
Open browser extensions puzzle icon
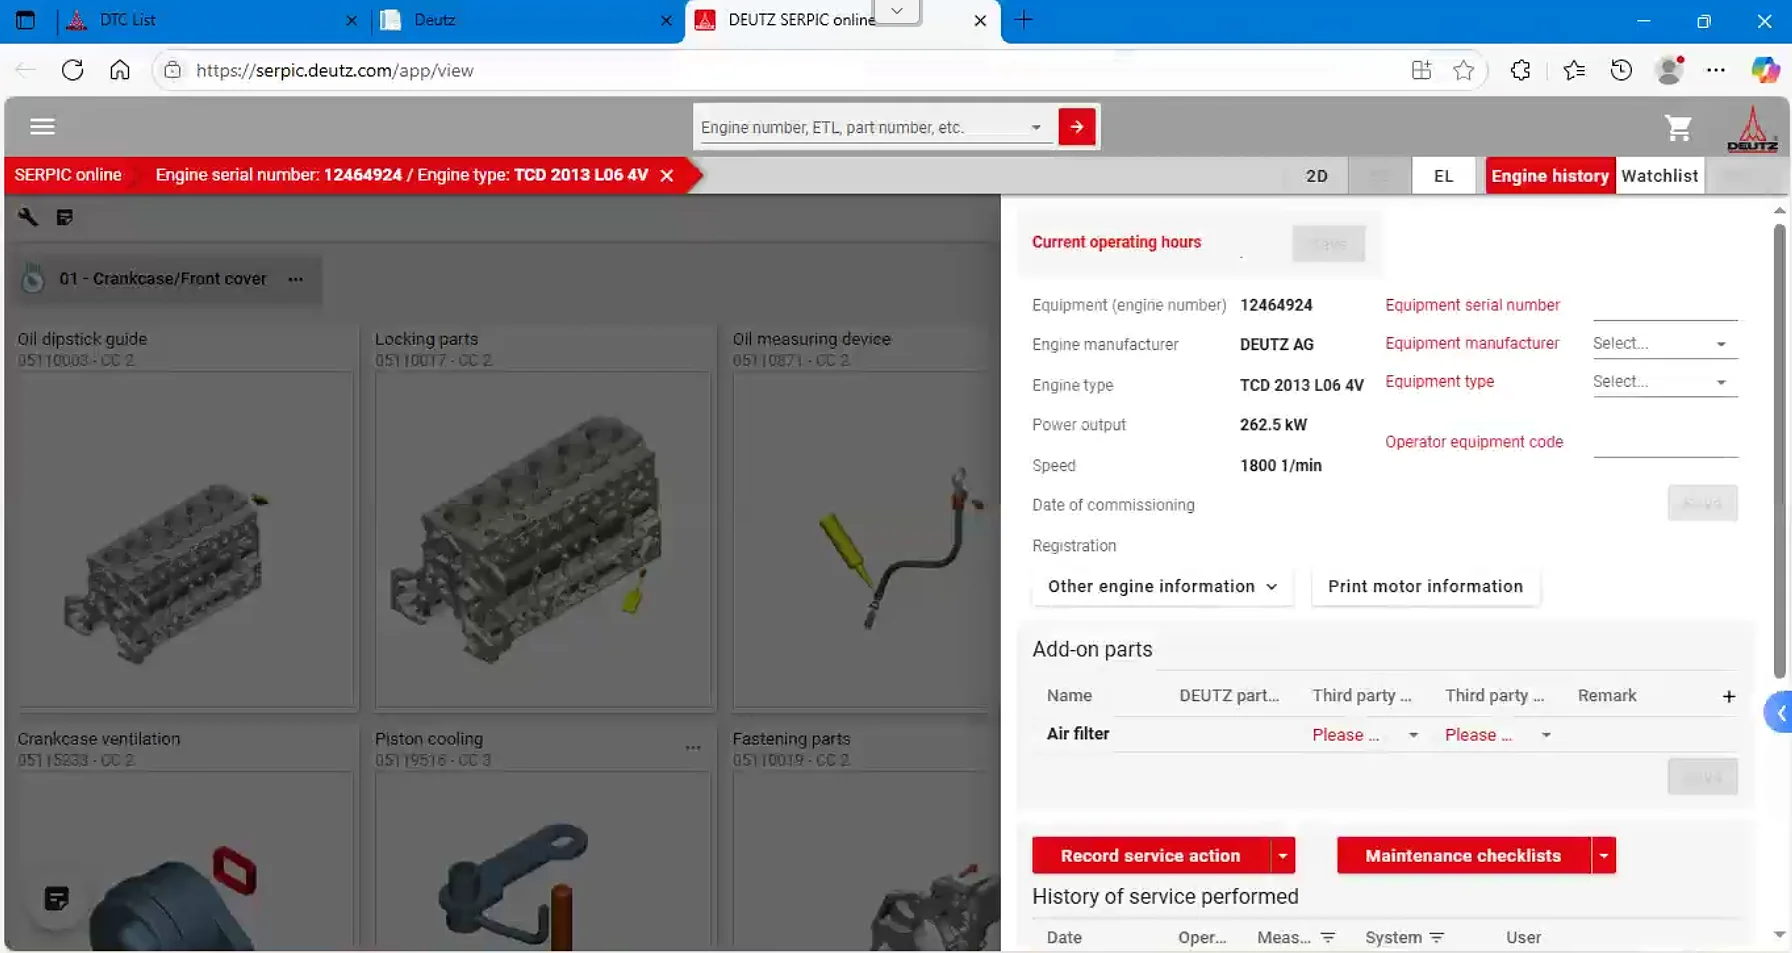point(1520,70)
